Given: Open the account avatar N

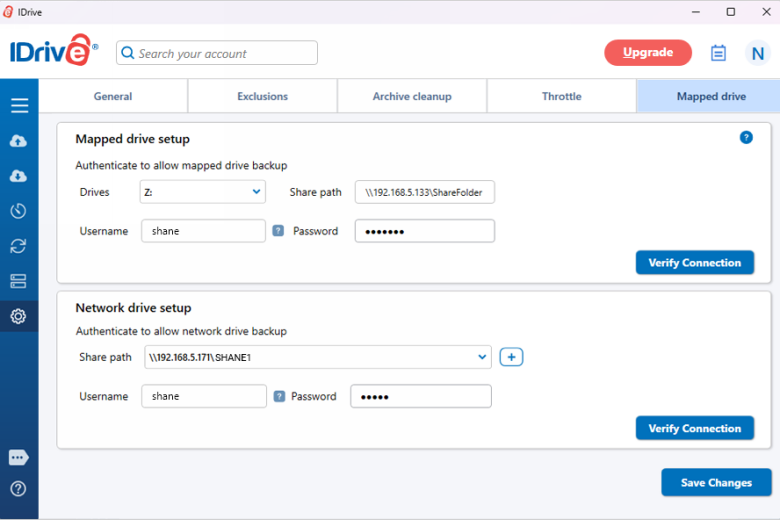Looking at the screenshot, I should [758, 53].
